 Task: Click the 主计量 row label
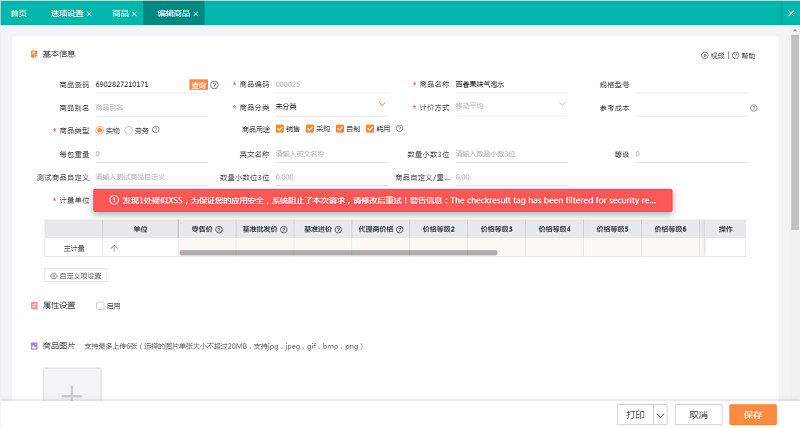coord(74,248)
